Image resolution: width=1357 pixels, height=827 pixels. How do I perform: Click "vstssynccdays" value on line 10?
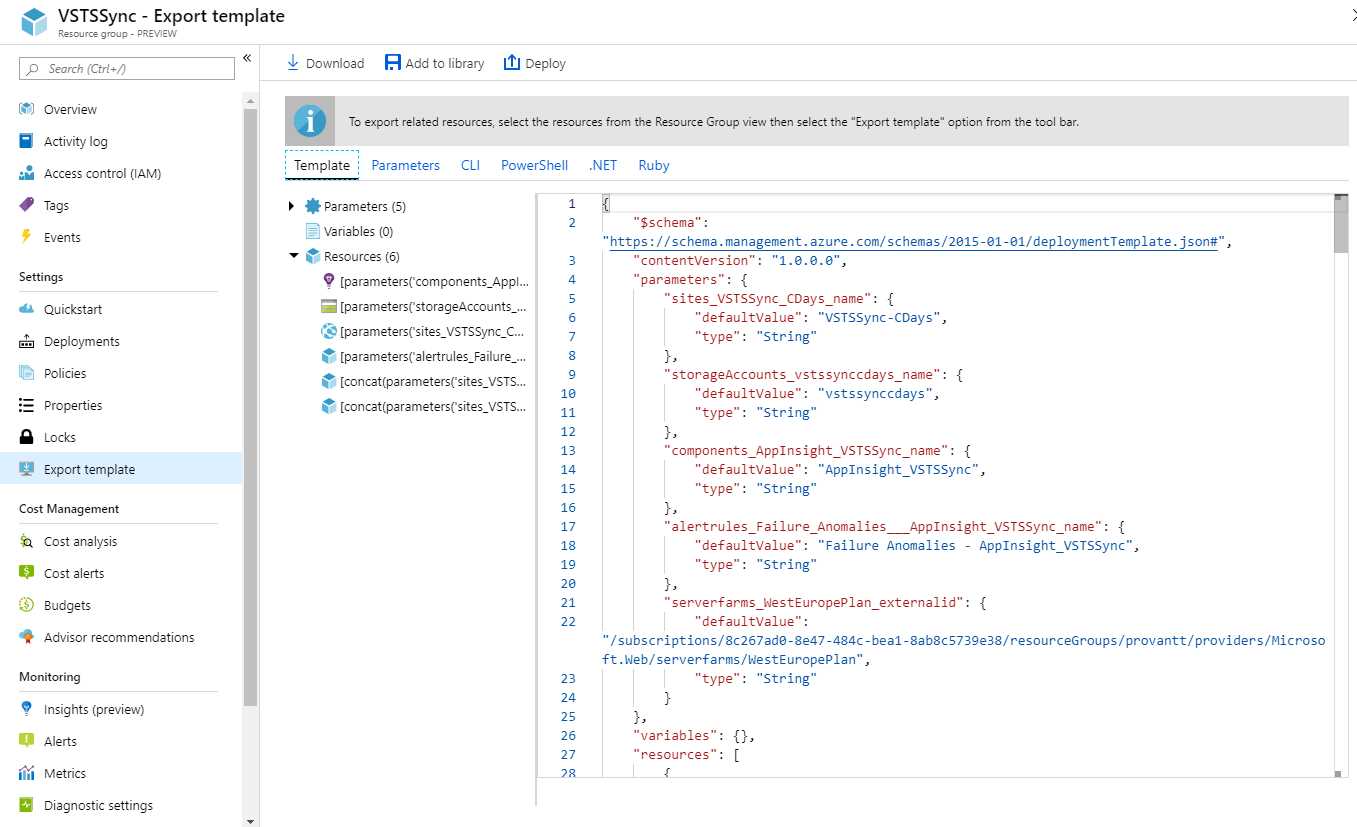876,393
